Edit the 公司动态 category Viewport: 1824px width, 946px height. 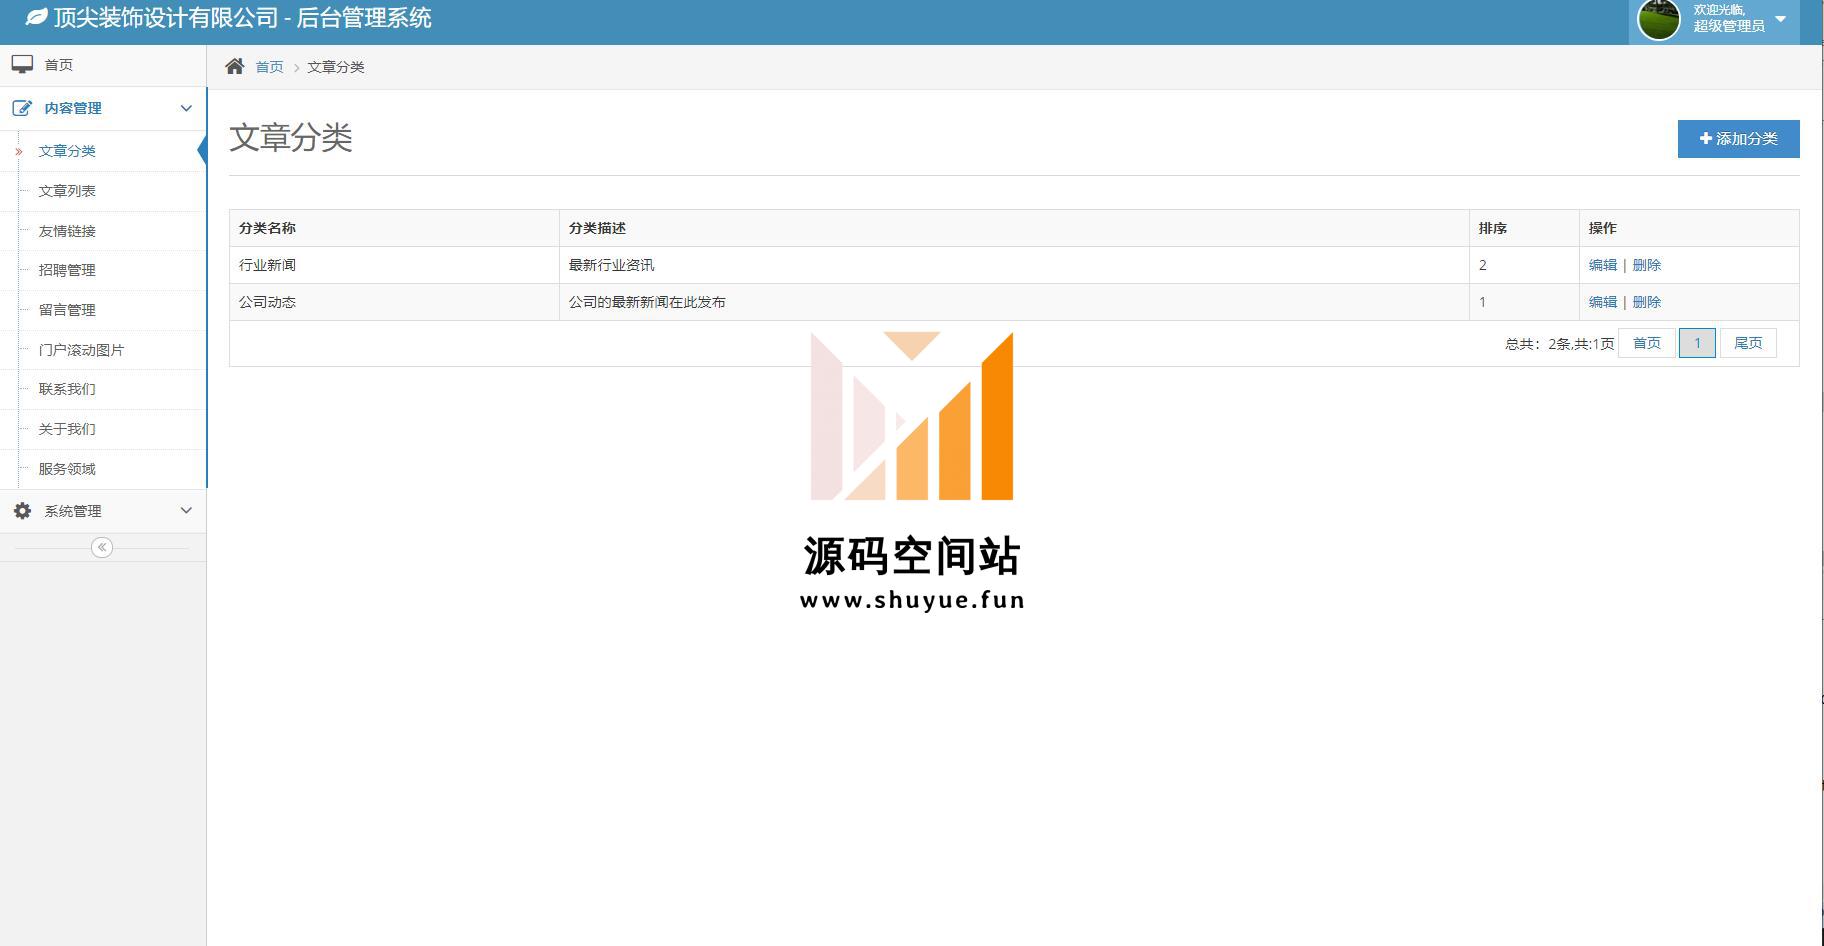(1602, 302)
